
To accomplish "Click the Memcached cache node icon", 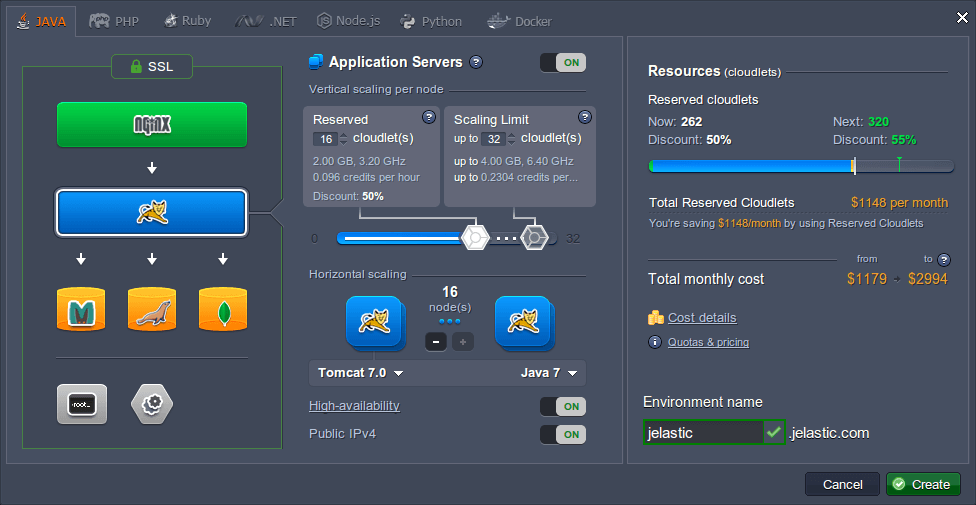I will pyautogui.click(x=80, y=308).
